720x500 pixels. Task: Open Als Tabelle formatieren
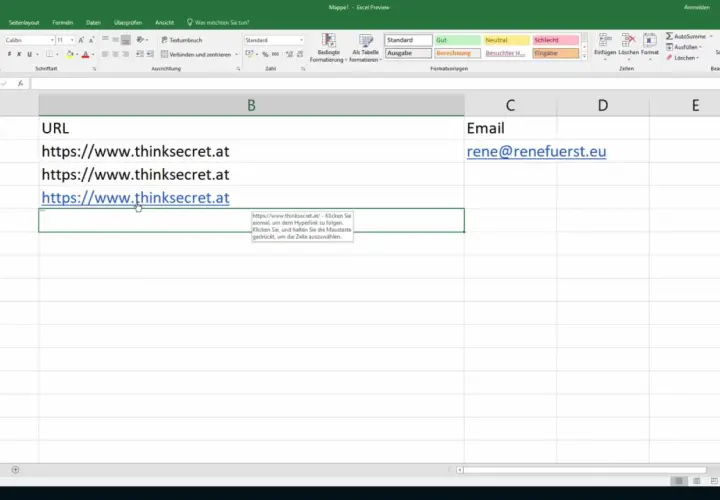[366, 47]
